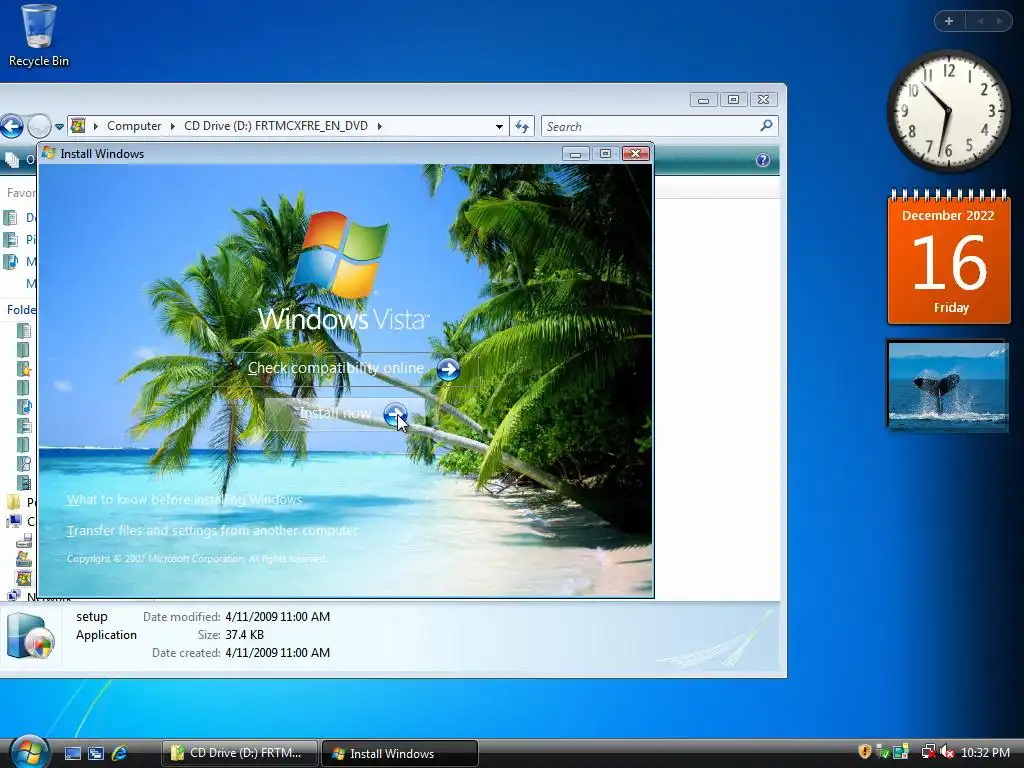Open the Start menu orb

pos(29,752)
